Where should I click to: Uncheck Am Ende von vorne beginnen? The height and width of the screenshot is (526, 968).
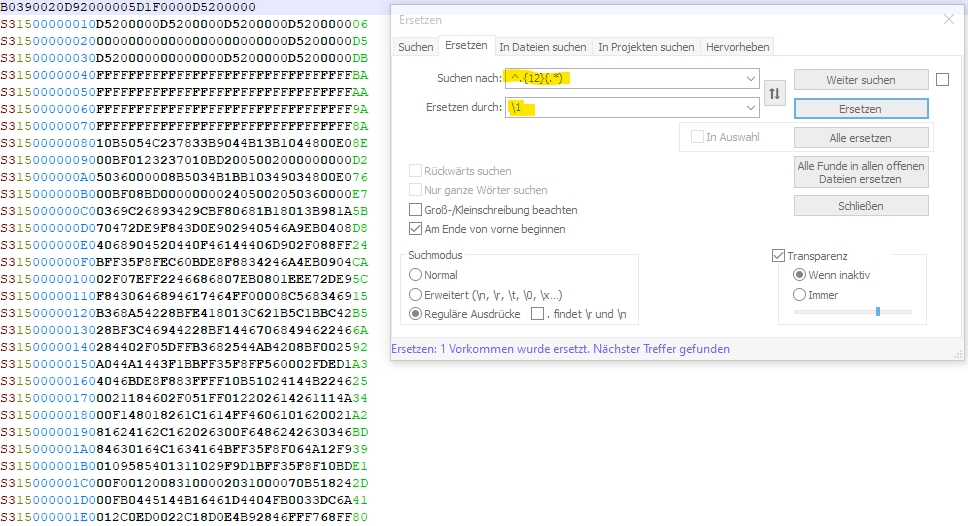(x=416, y=229)
